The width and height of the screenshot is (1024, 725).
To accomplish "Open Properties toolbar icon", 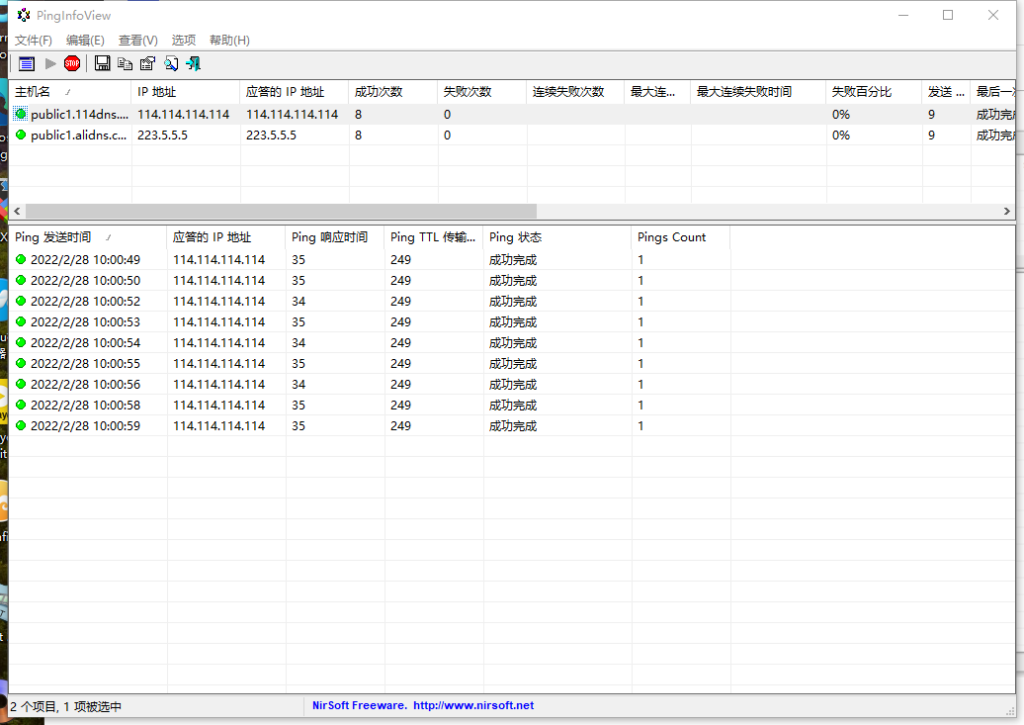I will point(148,63).
